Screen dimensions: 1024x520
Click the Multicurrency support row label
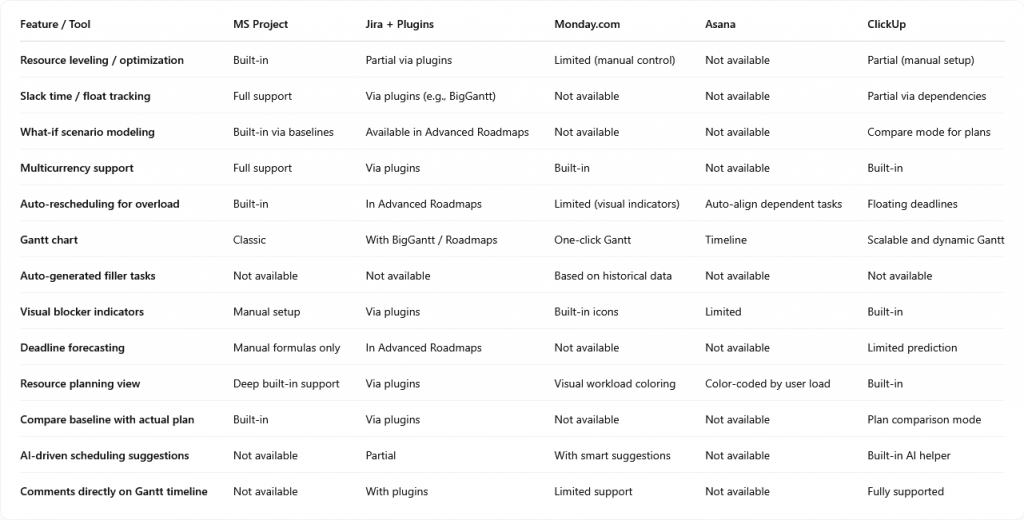(77, 168)
